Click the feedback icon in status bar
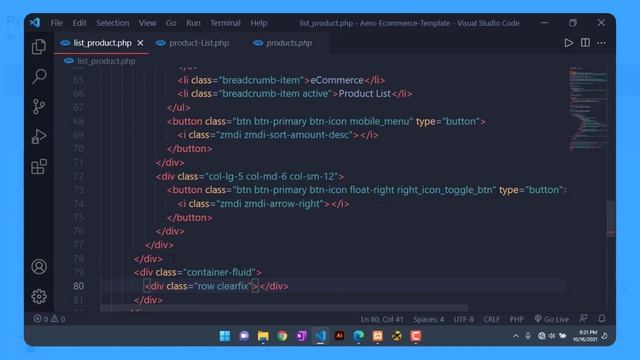The width and height of the screenshot is (640, 360). click(584, 318)
